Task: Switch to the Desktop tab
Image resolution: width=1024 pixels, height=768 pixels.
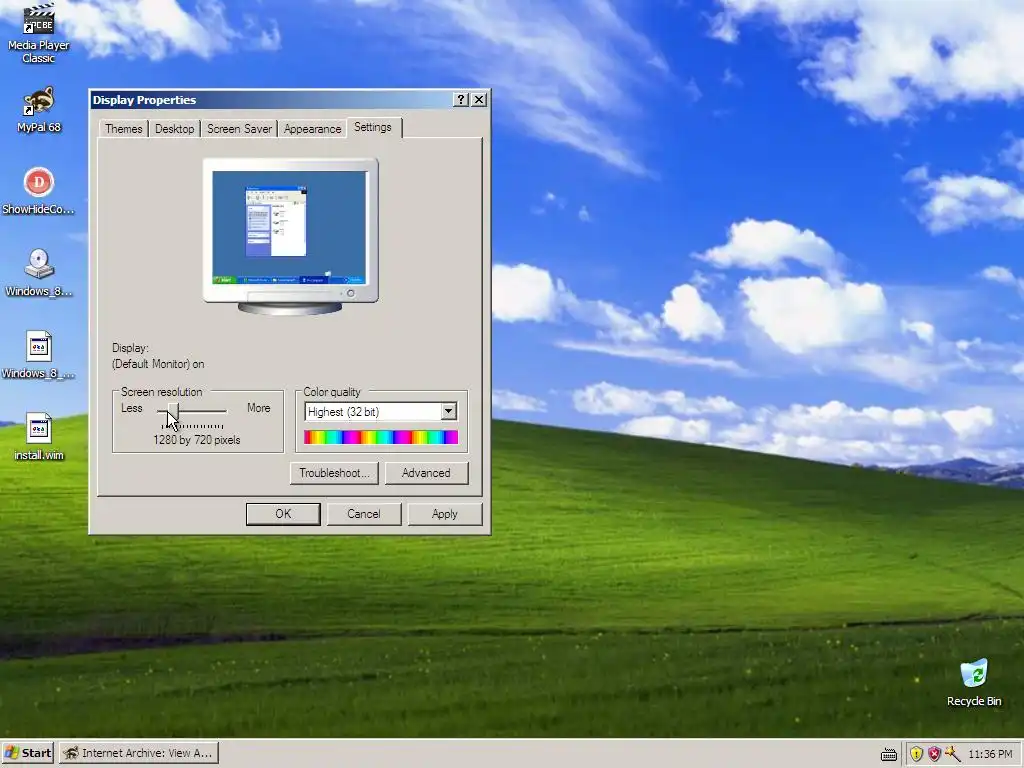Action: tap(174, 129)
